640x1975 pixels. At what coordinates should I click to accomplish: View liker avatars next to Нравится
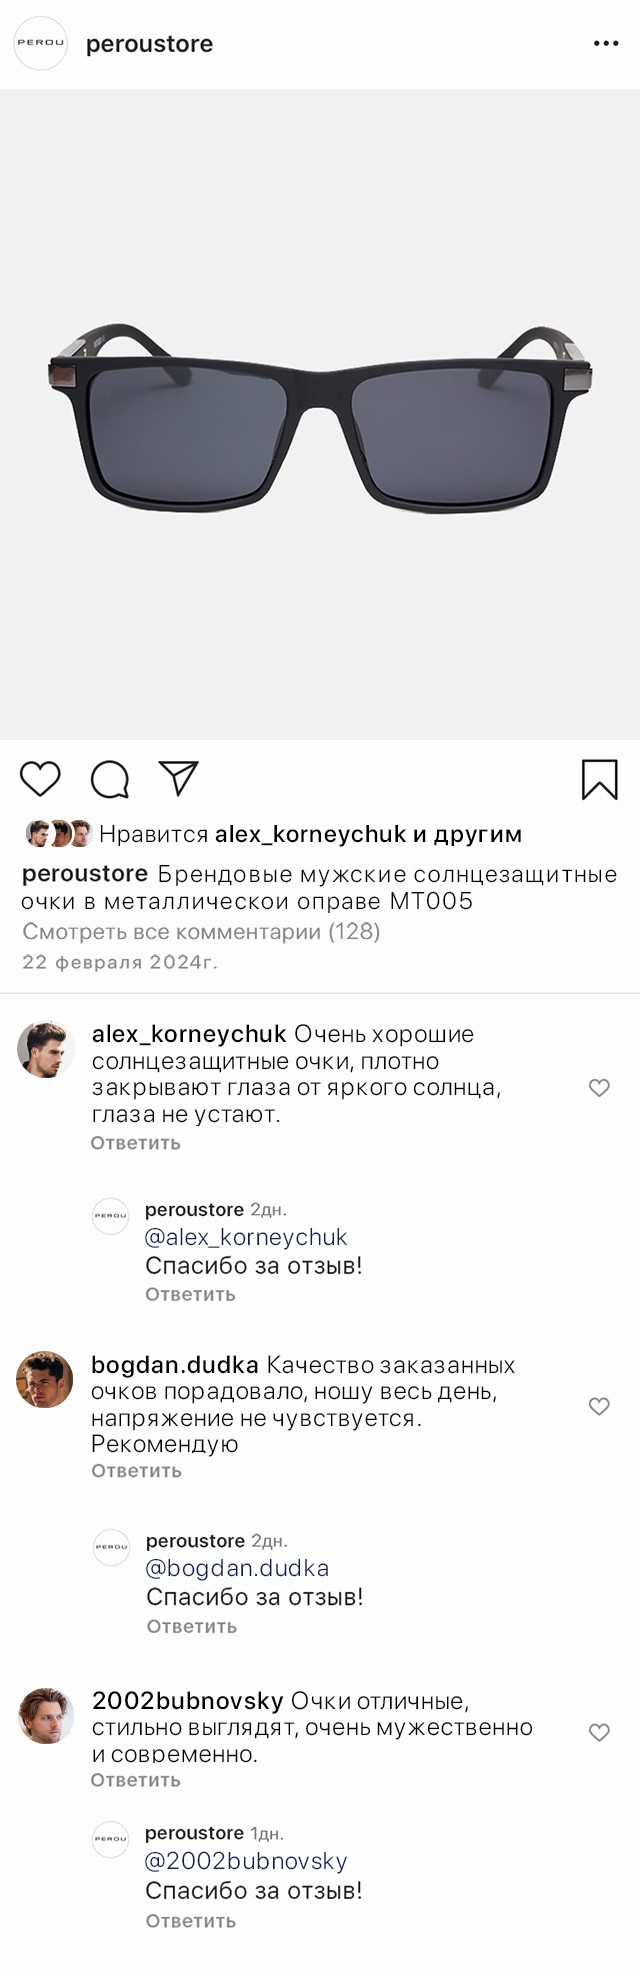point(59,834)
